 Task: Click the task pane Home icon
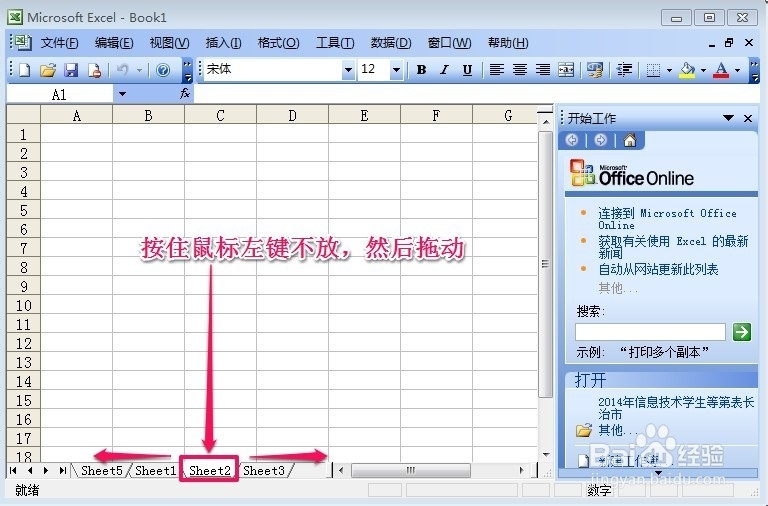pyautogui.click(x=630, y=141)
